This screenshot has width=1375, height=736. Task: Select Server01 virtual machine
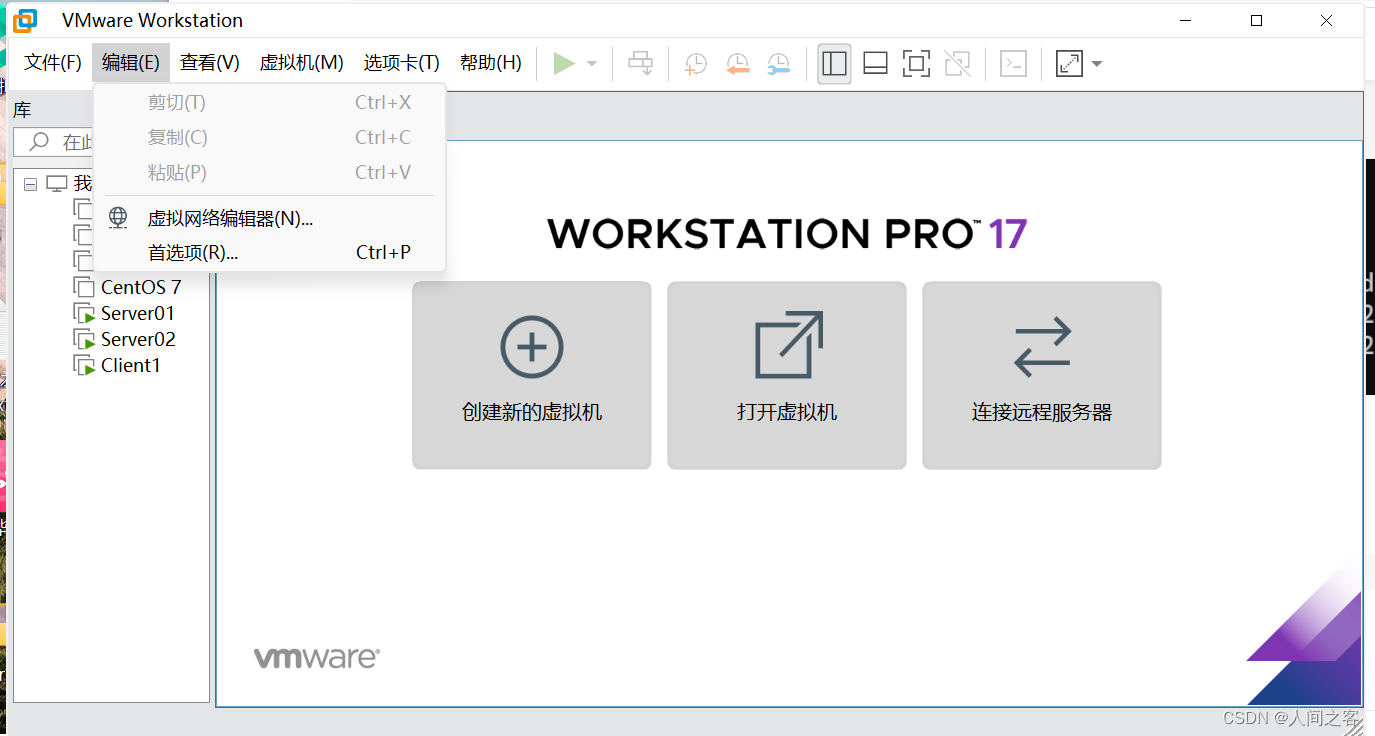[x=138, y=314]
